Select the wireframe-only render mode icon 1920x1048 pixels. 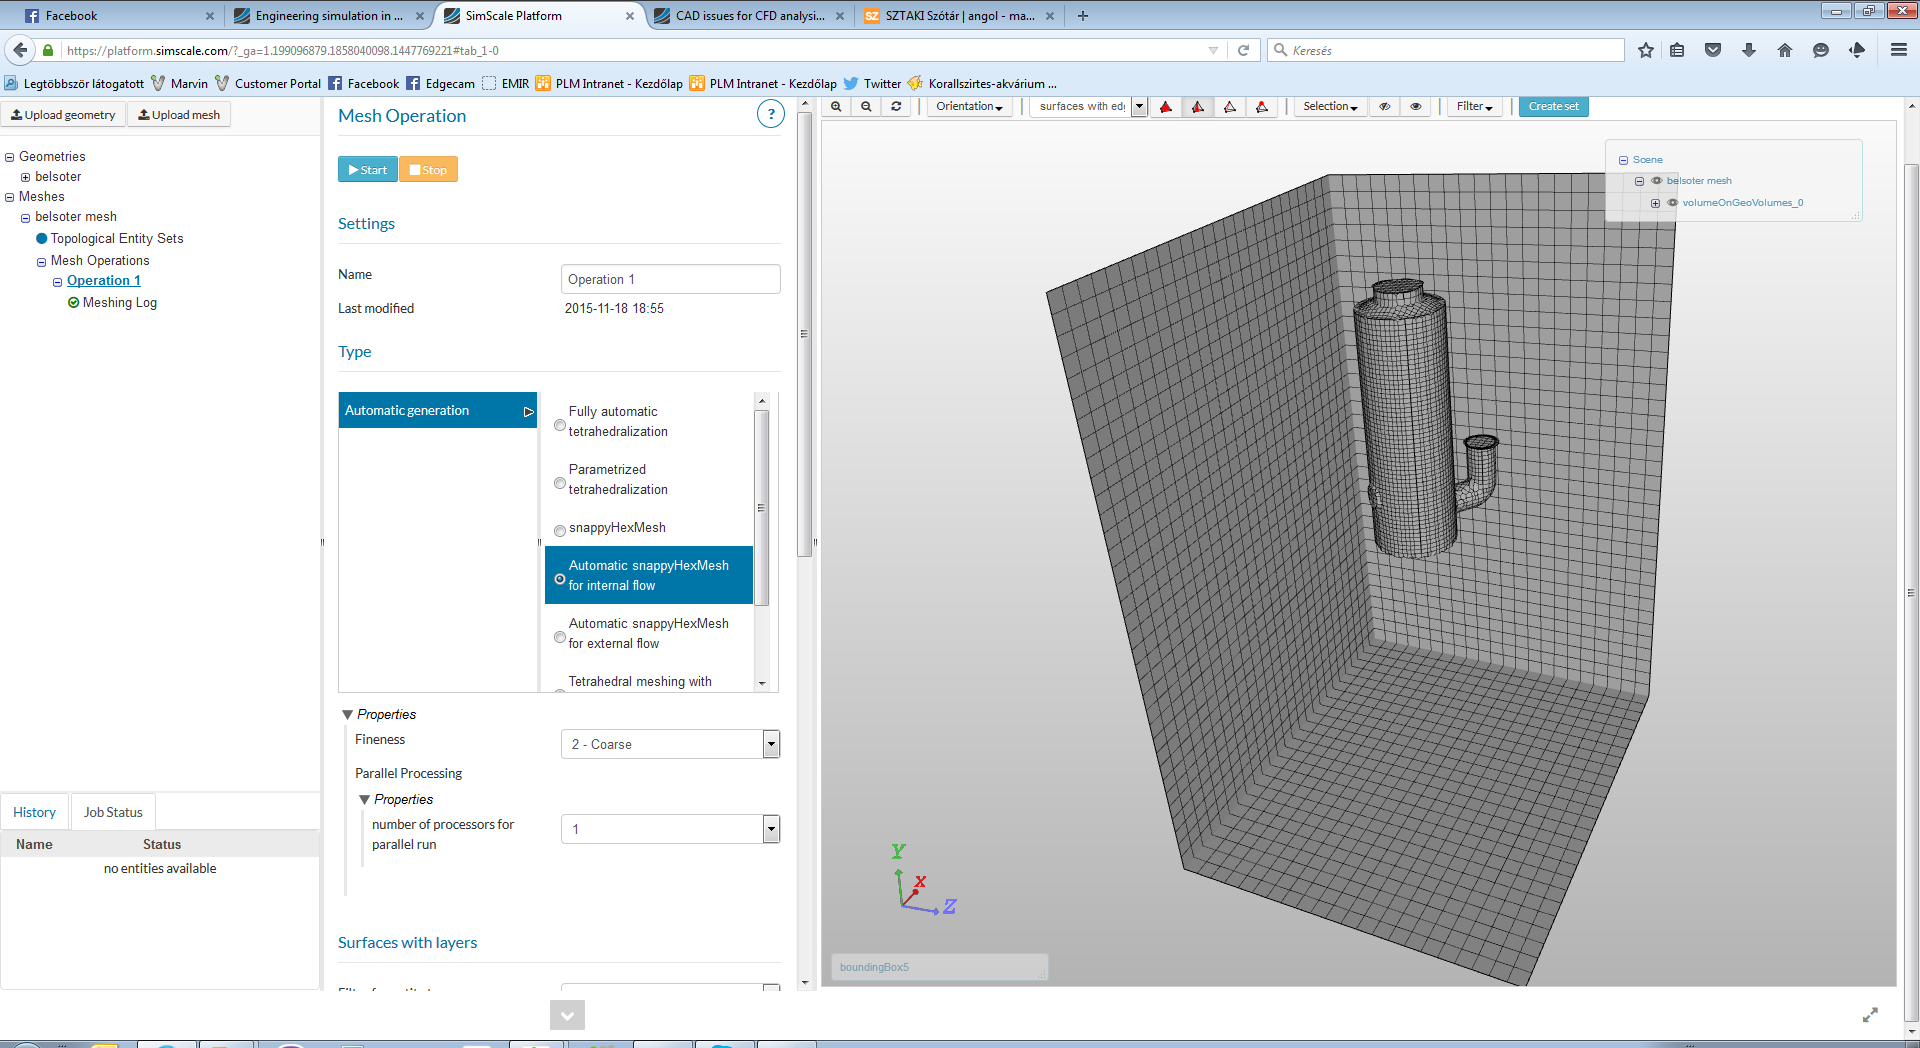click(1230, 107)
